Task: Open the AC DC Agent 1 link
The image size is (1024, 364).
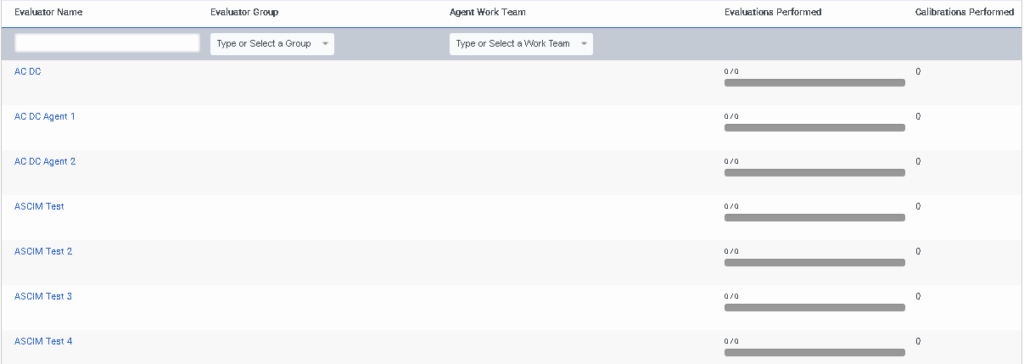Action: [44, 116]
